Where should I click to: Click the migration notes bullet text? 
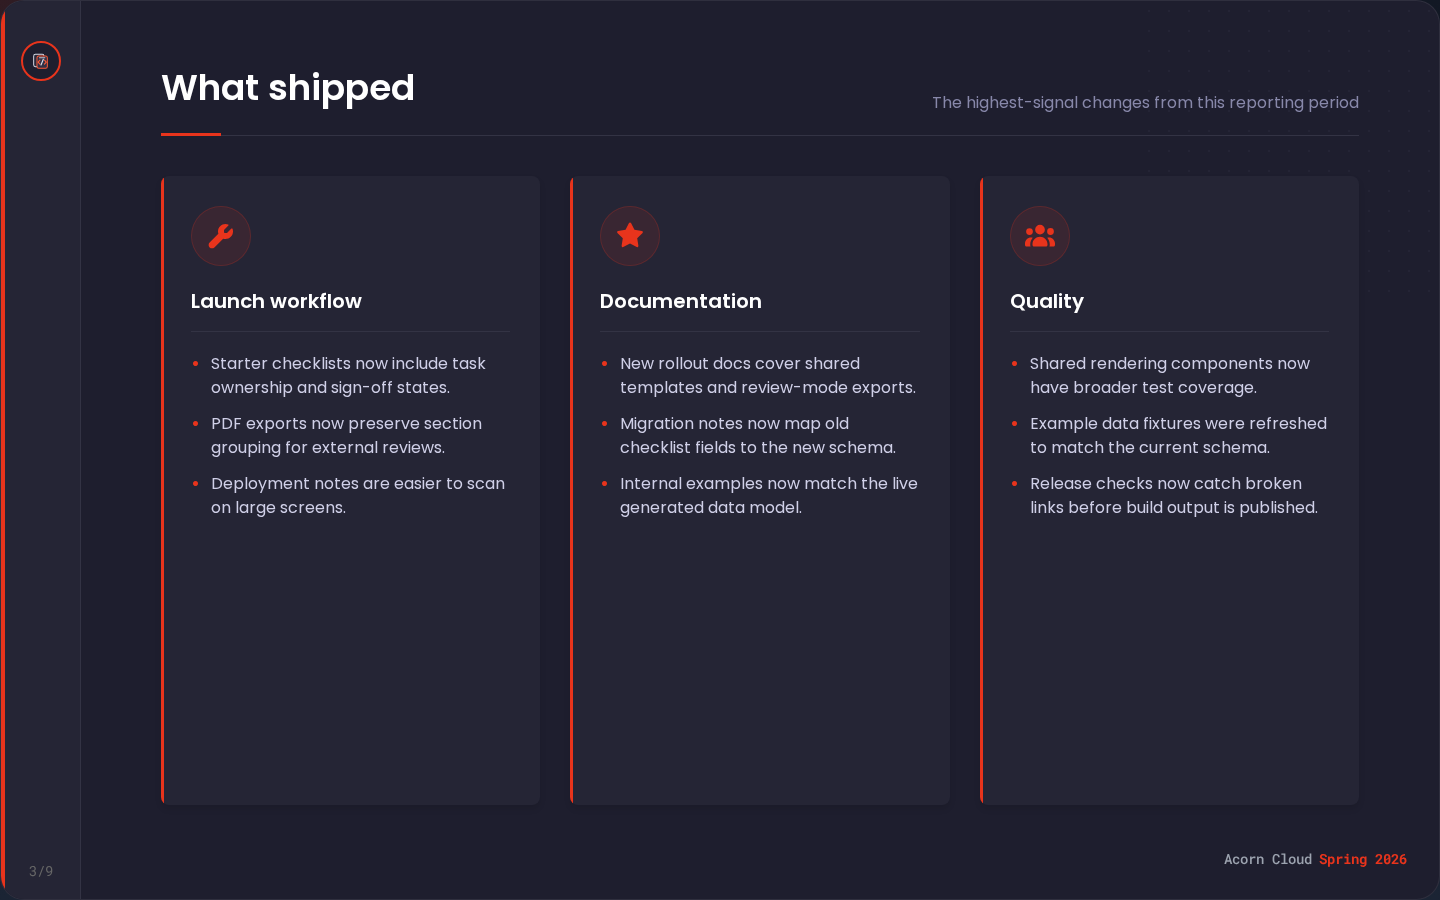(757, 435)
